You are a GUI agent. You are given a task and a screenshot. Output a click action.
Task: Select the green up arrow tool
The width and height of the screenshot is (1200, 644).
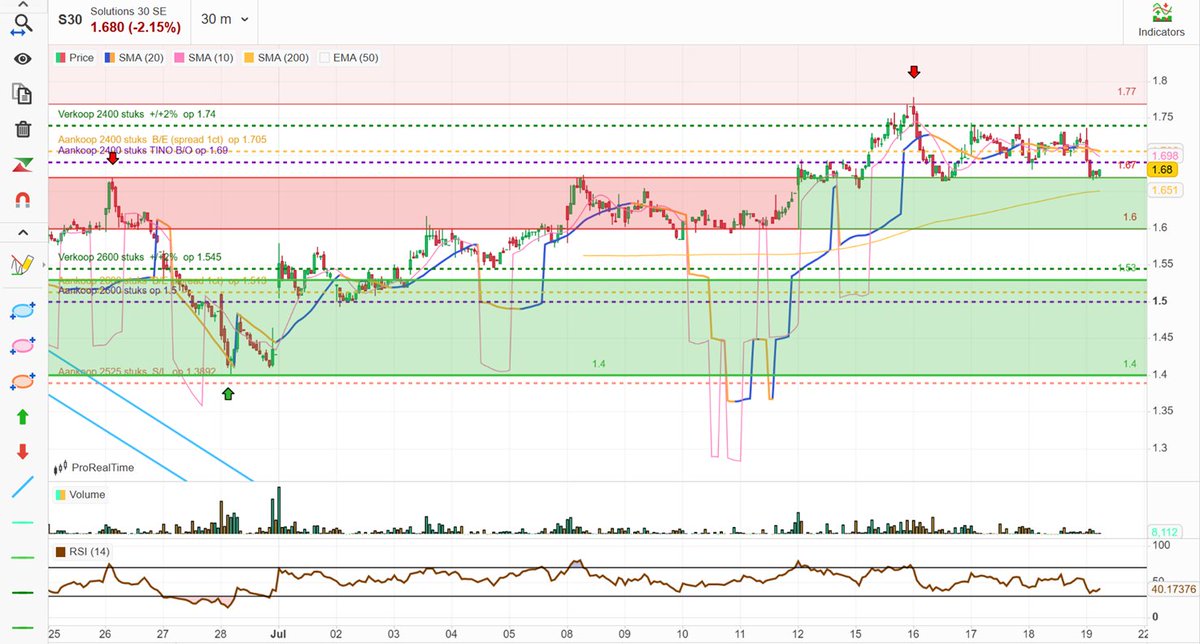pos(22,417)
